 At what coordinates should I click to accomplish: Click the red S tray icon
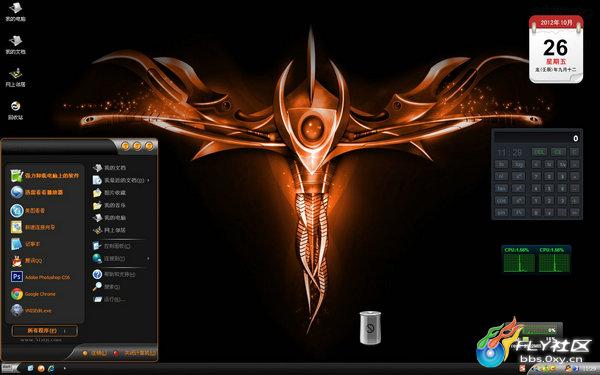point(522,369)
